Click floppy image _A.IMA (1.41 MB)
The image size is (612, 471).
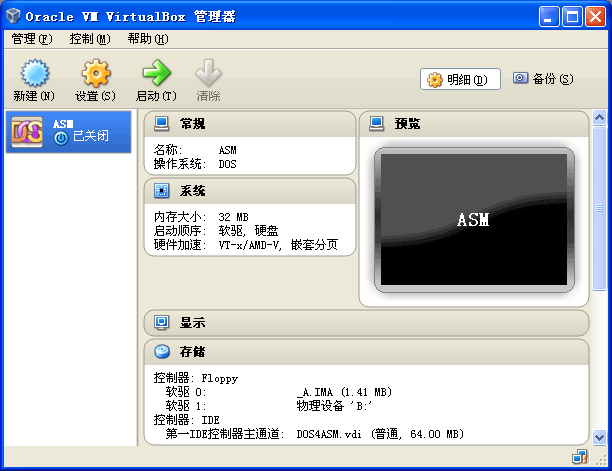344,392
